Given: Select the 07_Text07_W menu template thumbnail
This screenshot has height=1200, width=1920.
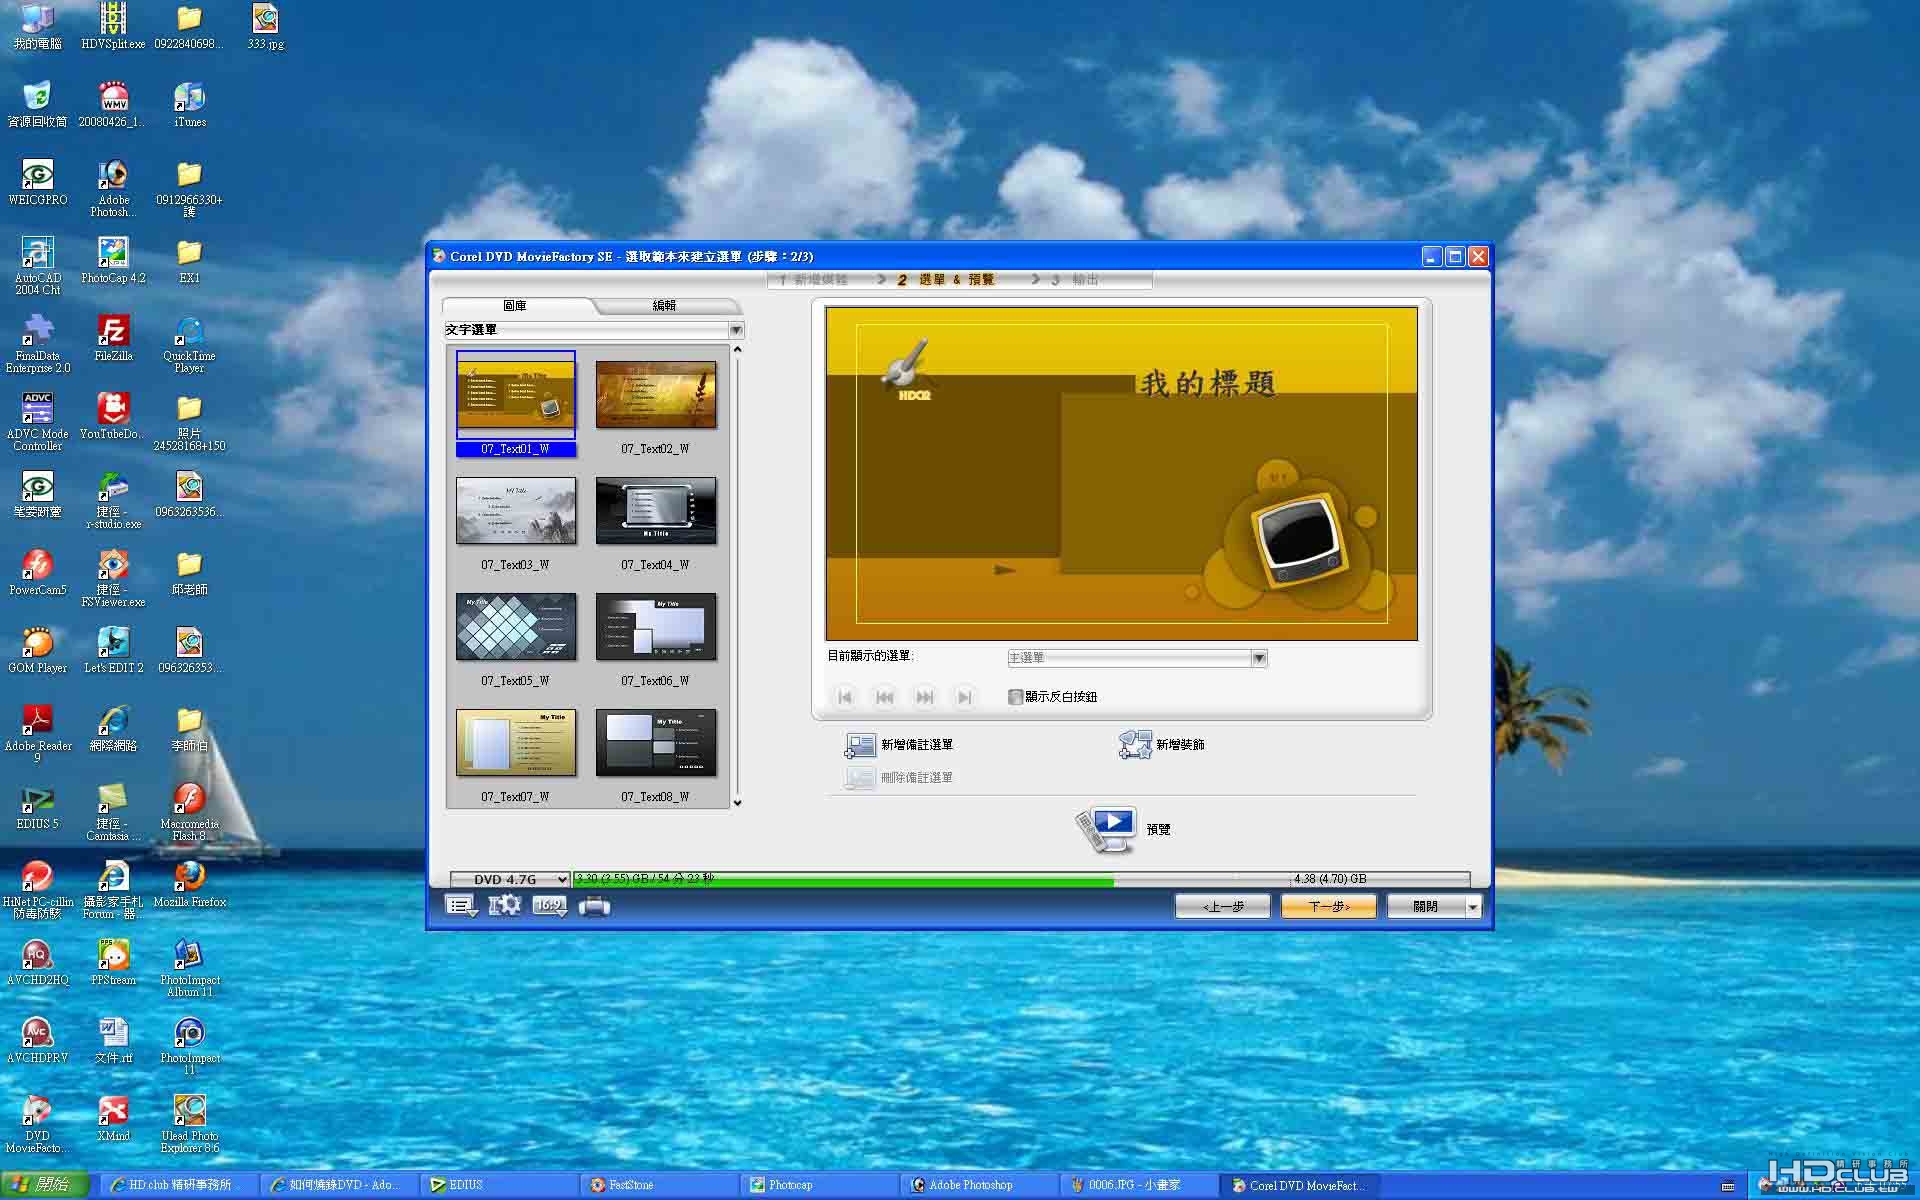Looking at the screenshot, I should click(x=516, y=744).
